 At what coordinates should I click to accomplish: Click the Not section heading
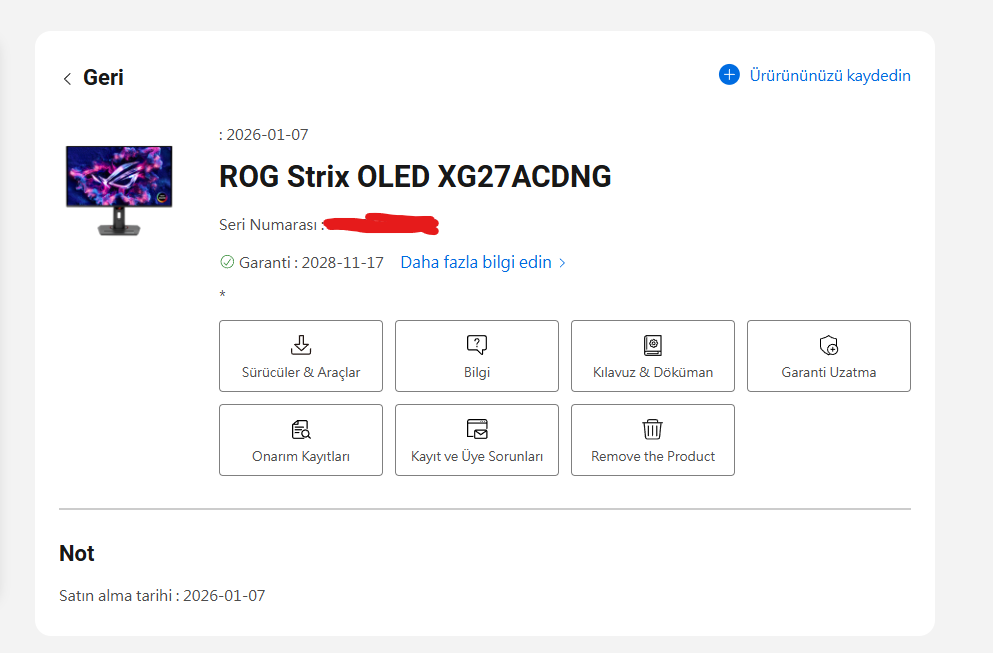[x=77, y=554]
